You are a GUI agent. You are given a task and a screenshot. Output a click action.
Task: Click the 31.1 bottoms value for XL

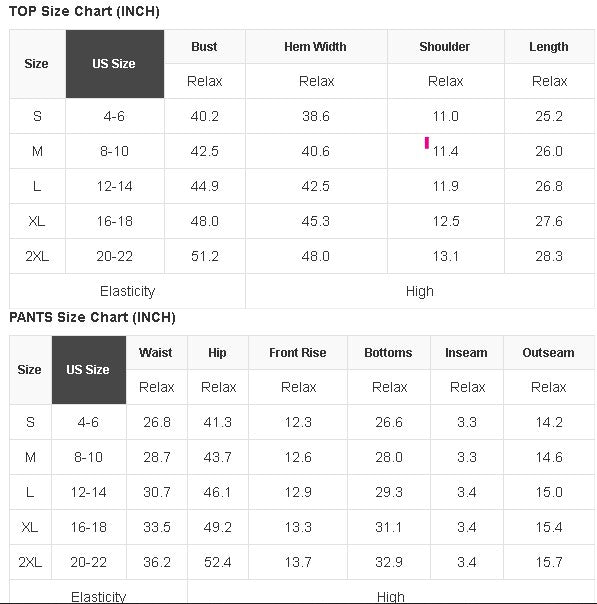[x=389, y=527]
